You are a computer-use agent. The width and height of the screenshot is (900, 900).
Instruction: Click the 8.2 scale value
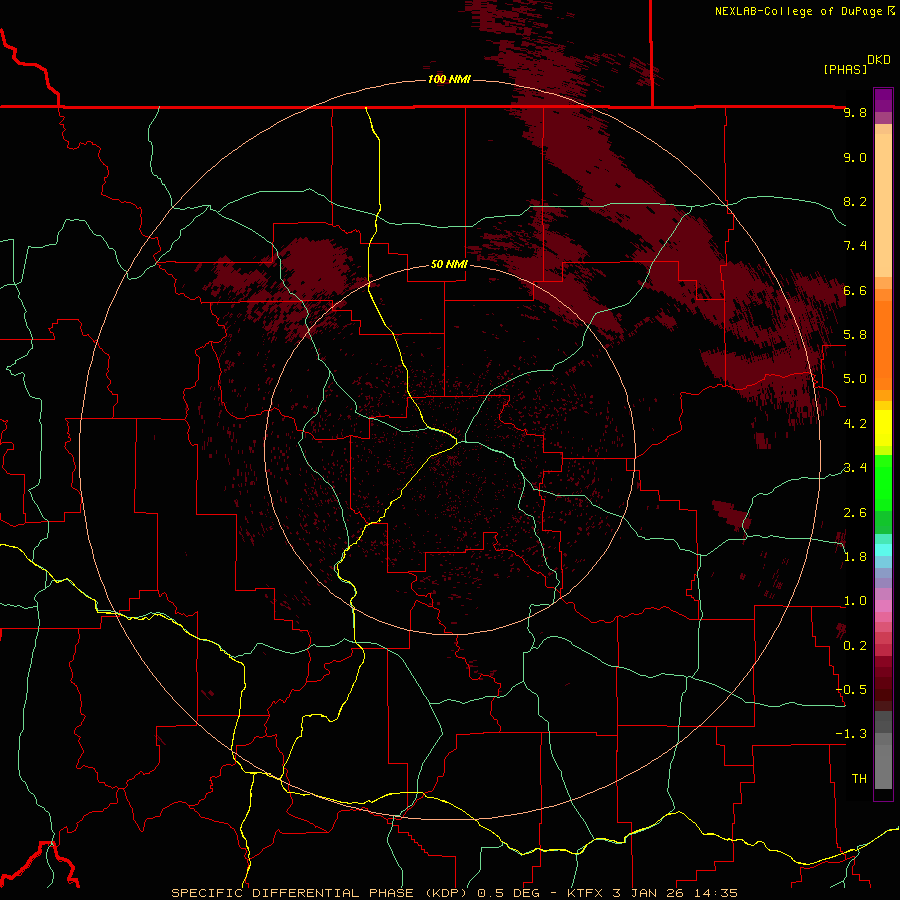(855, 201)
